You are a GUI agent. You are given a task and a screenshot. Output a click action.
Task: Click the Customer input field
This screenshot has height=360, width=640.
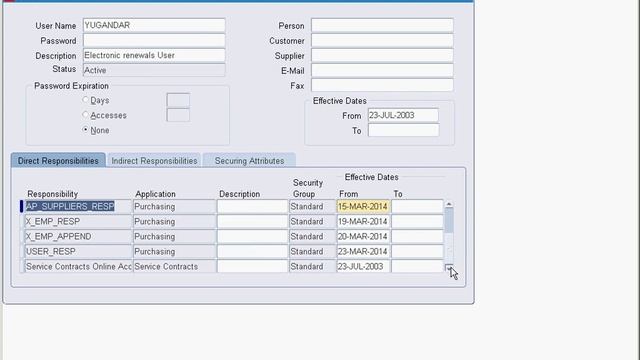coord(382,40)
